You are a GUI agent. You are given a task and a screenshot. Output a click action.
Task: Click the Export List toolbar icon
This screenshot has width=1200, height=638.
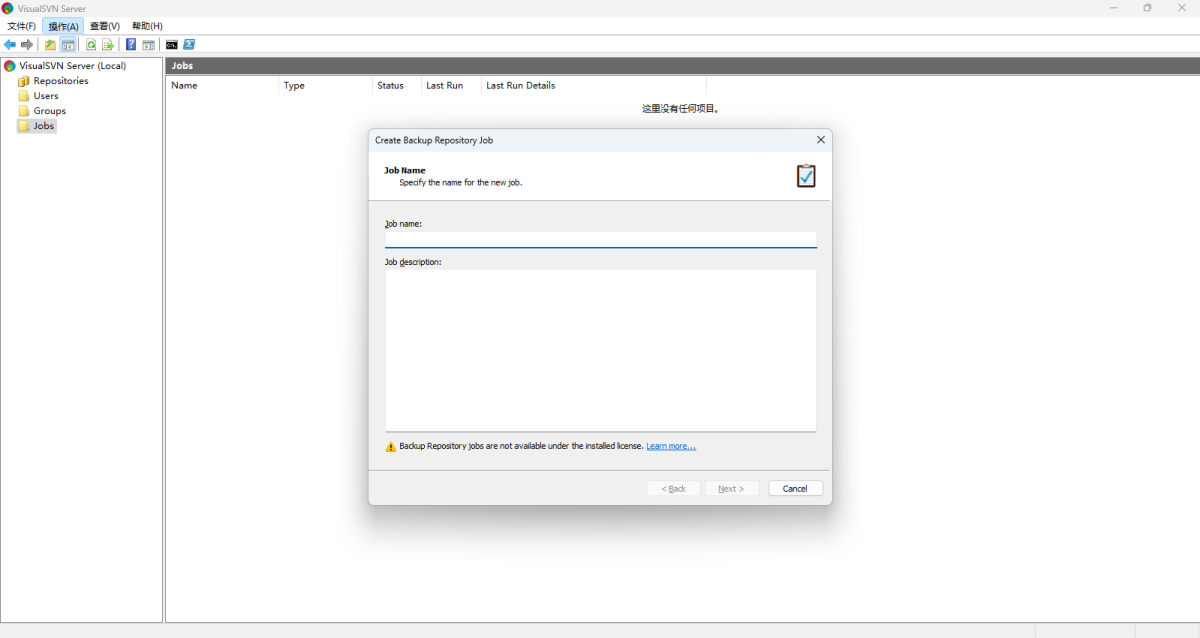(x=108, y=45)
